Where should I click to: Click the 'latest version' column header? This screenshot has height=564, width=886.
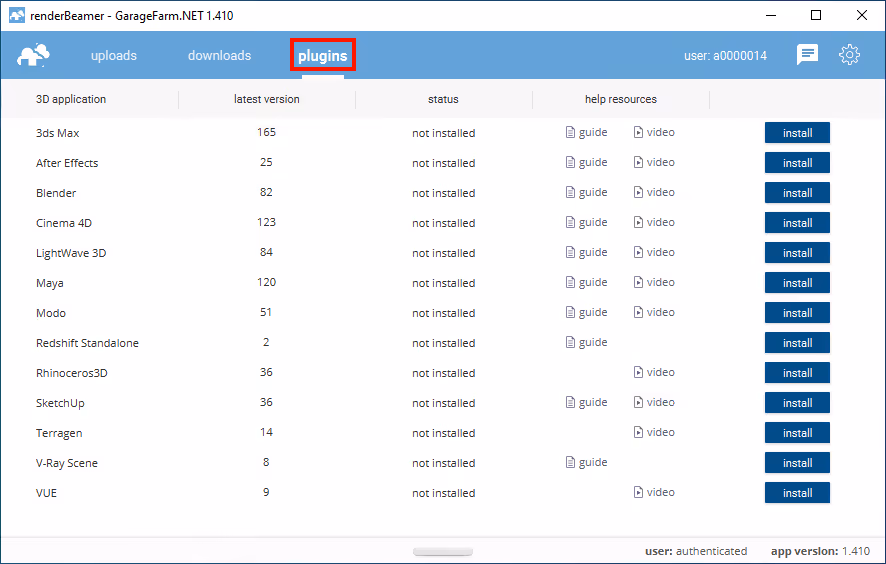click(267, 99)
